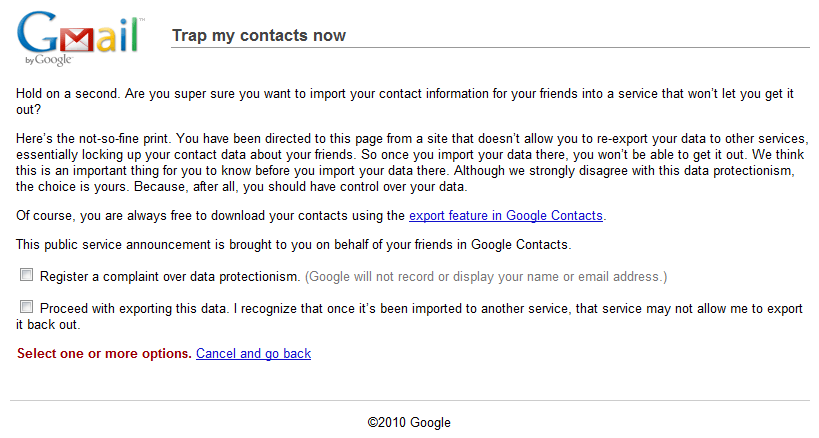Click the grey note about Google not recording names

pos(486,276)
